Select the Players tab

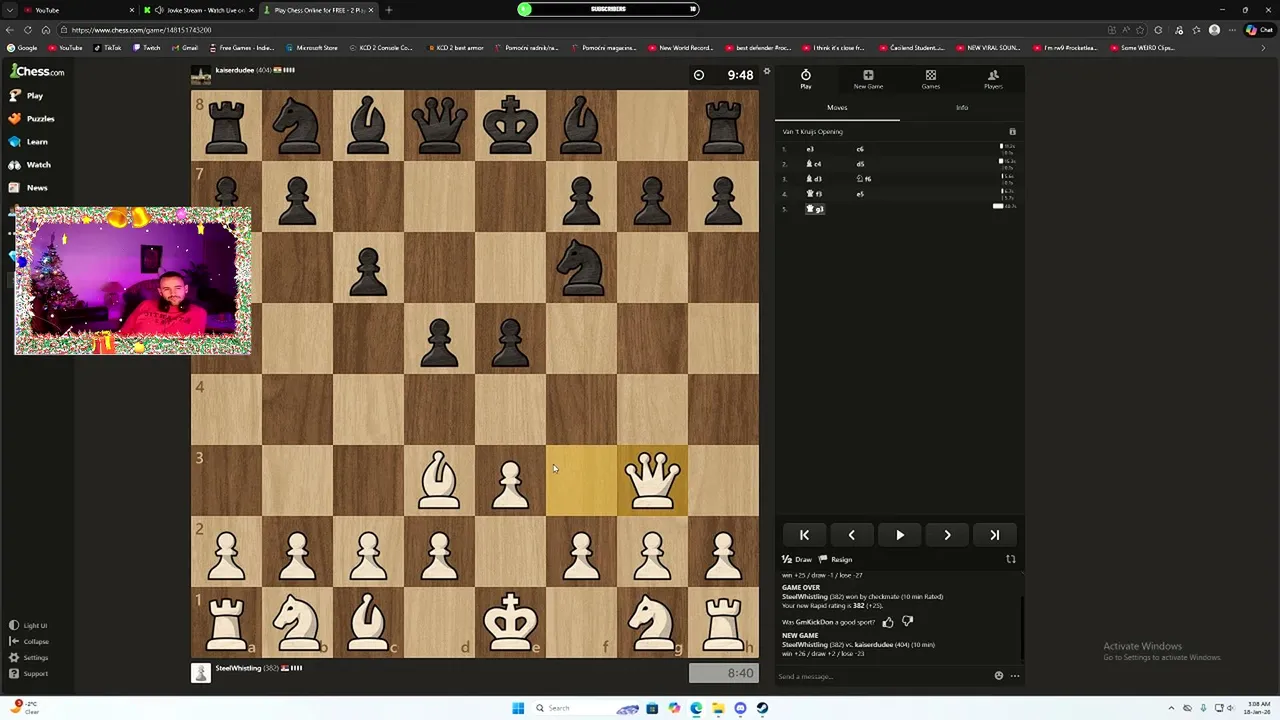993,79
